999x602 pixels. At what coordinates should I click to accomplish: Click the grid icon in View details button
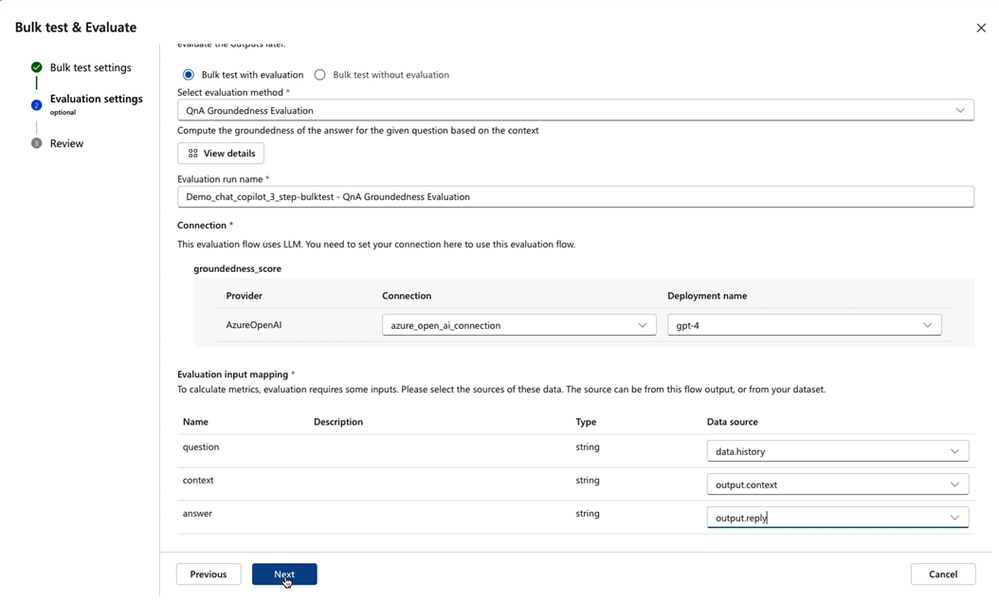point(192,154)
